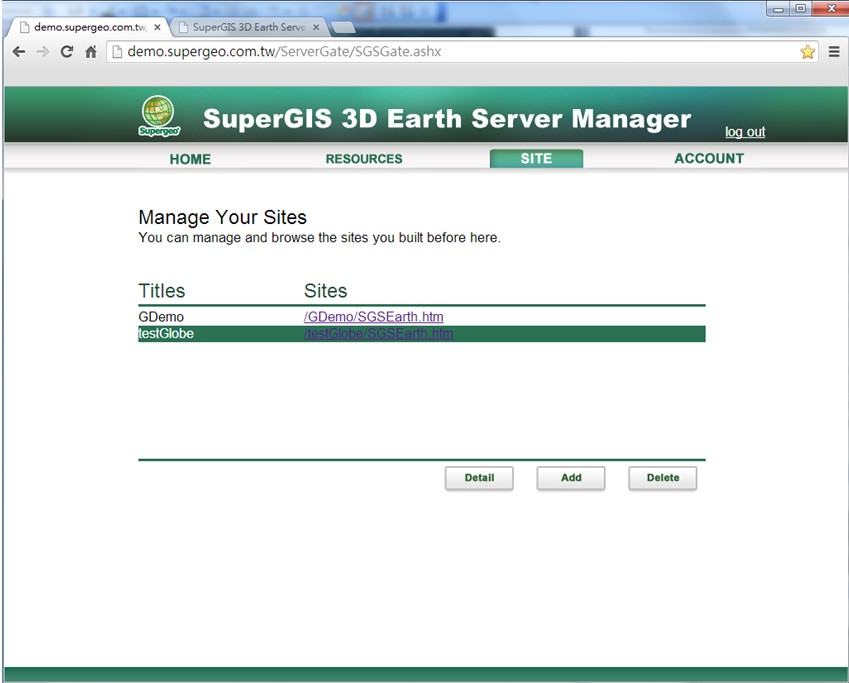The width and height of the screenshot is (849, 683).
Task: Click the Delete button
Action: click(663, 478)
